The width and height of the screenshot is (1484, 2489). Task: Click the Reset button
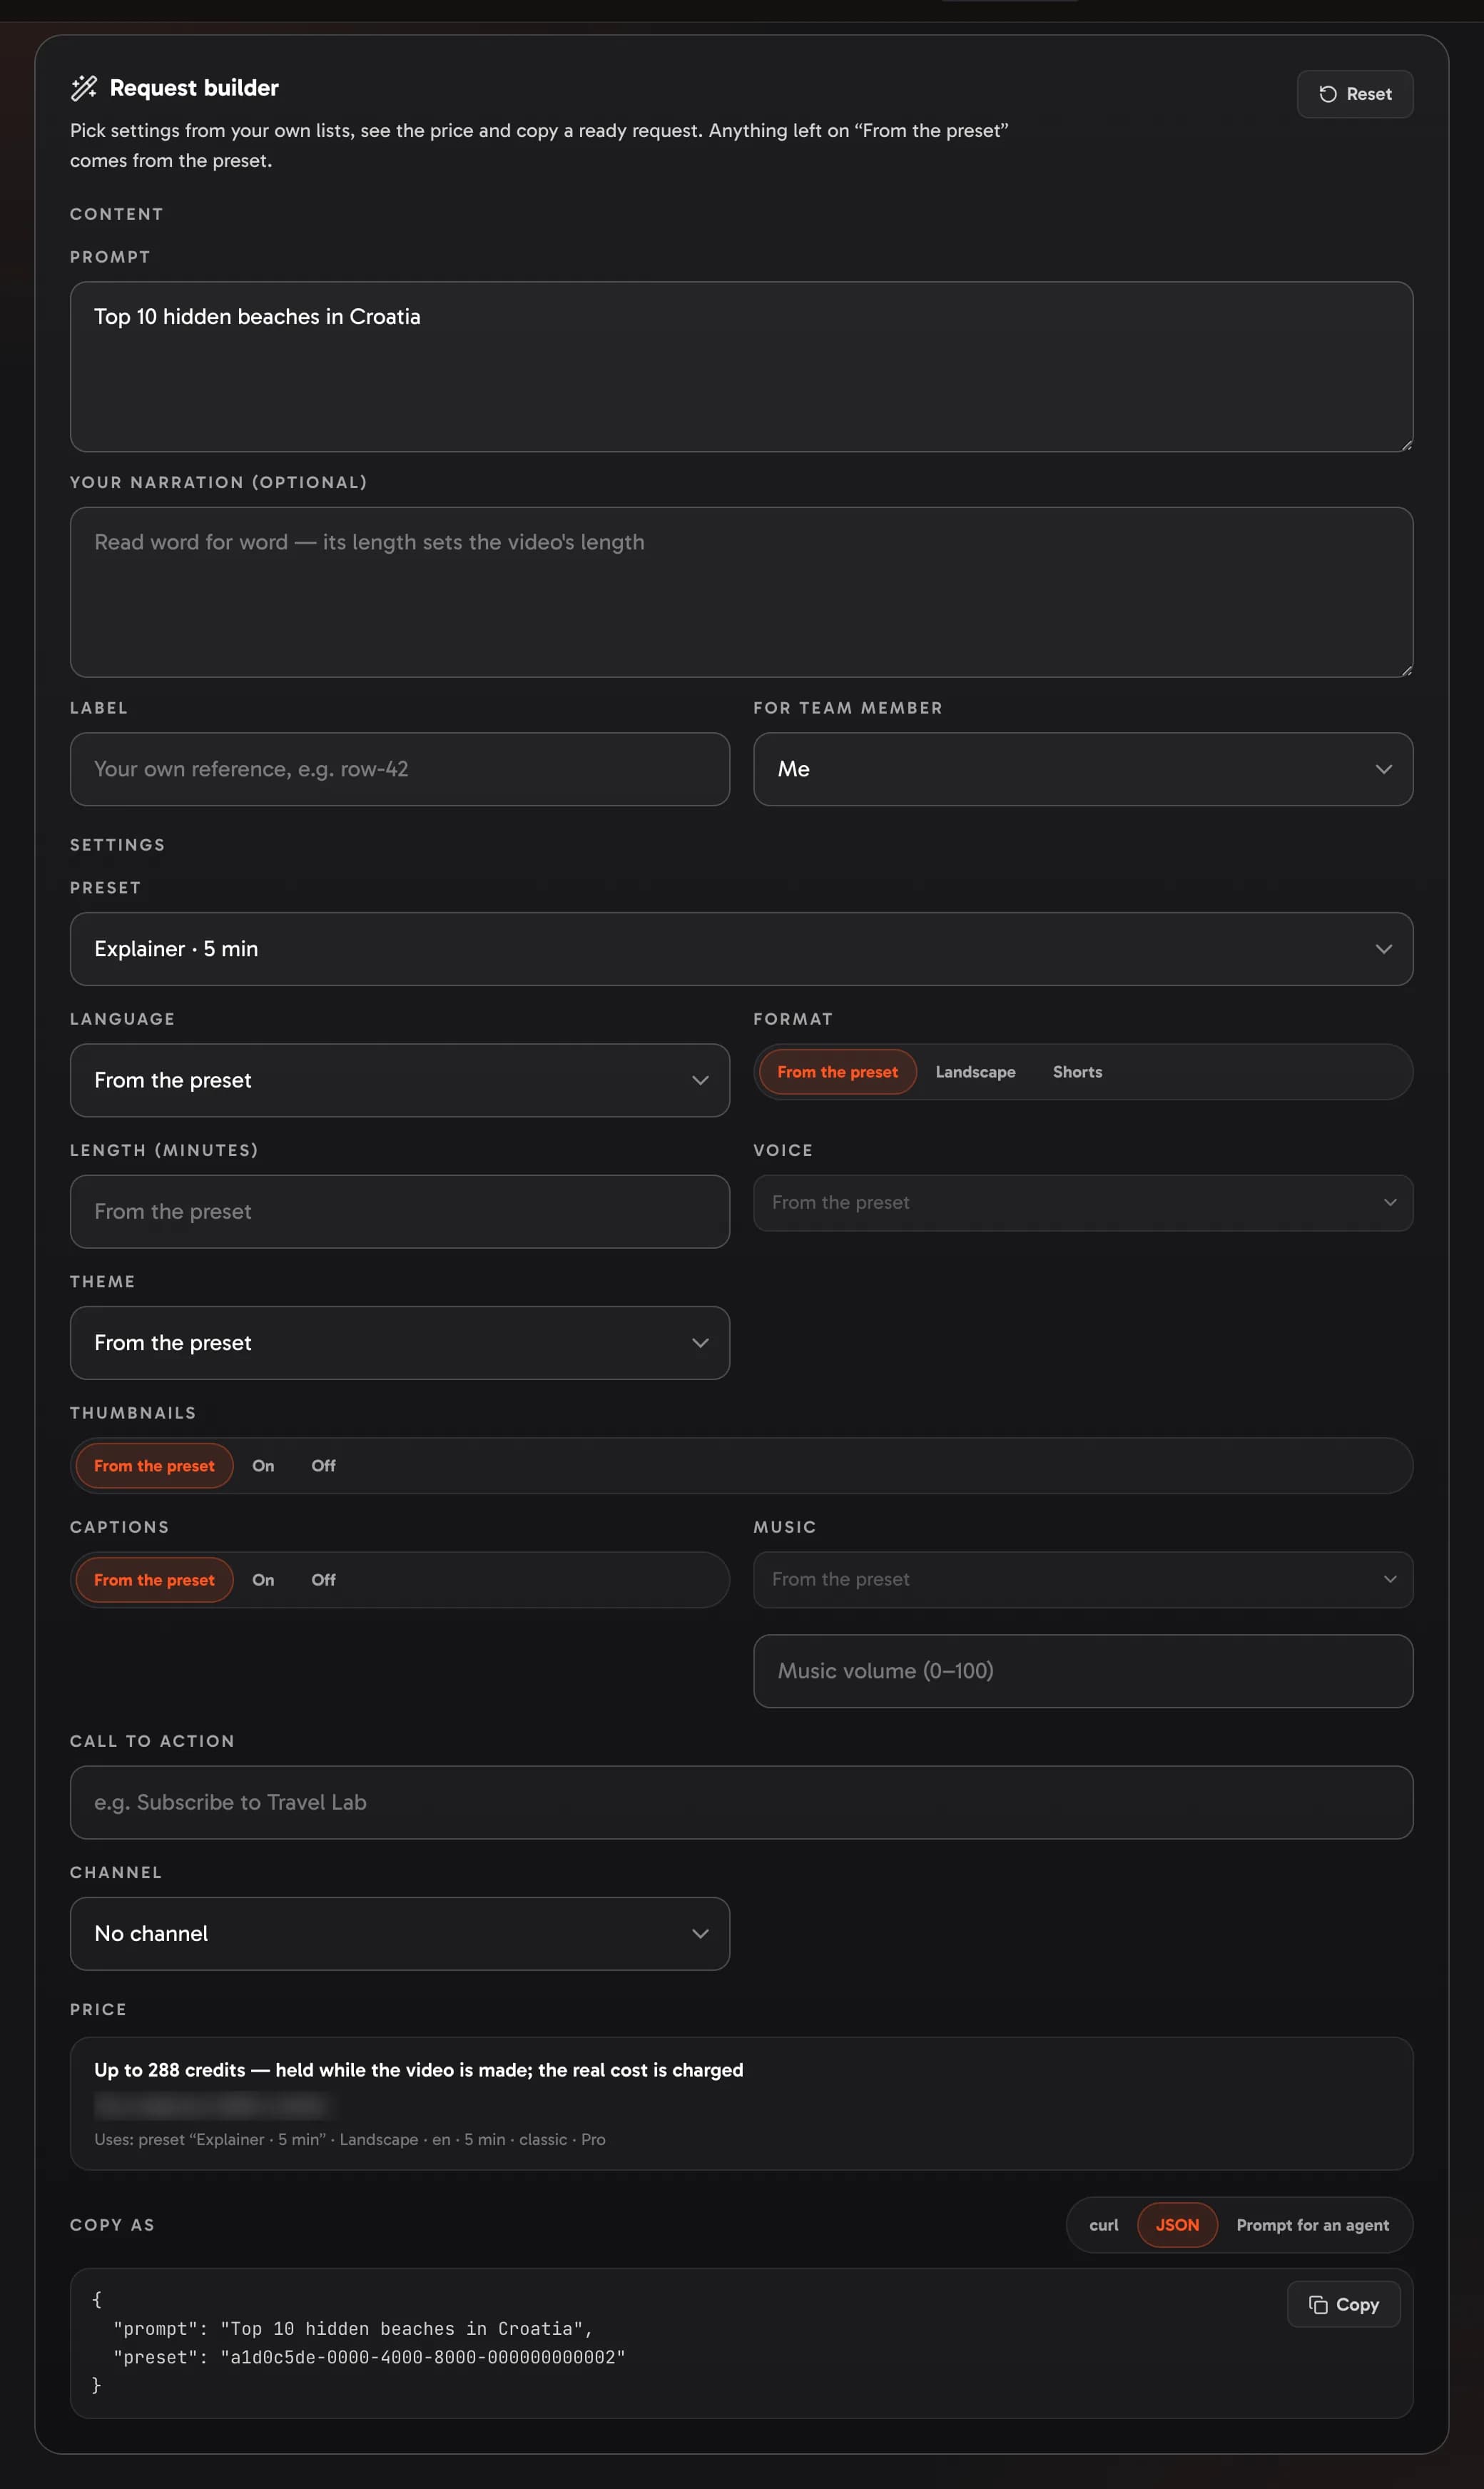(1354, 94)
